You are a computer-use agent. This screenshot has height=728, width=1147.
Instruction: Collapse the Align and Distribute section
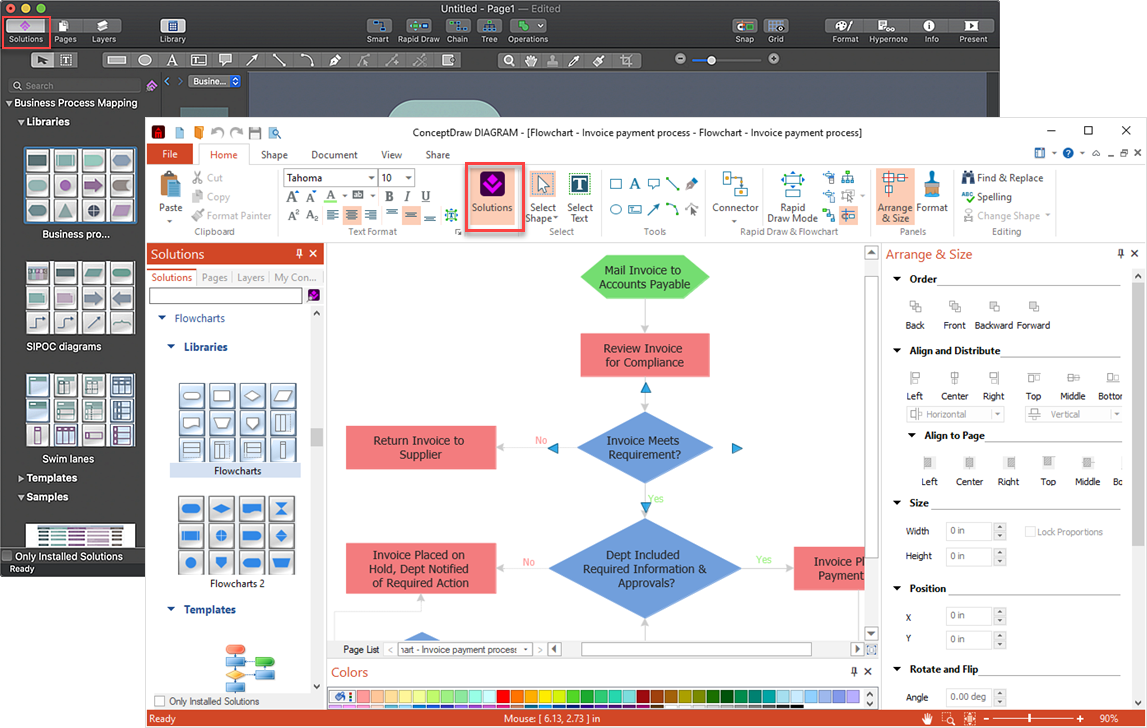tap(898, 350)
